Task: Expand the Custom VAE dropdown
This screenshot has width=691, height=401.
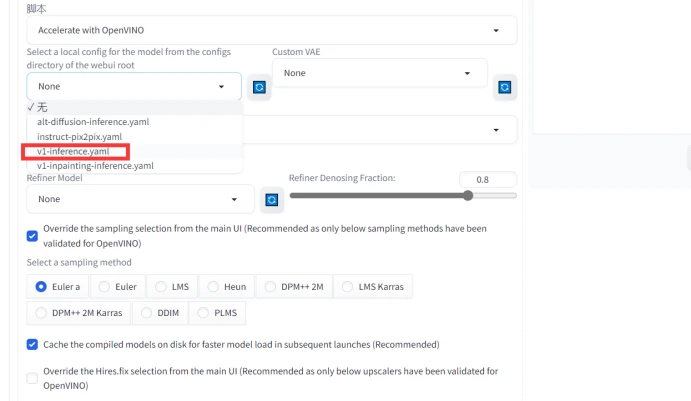Action: [x=379, y=73]
